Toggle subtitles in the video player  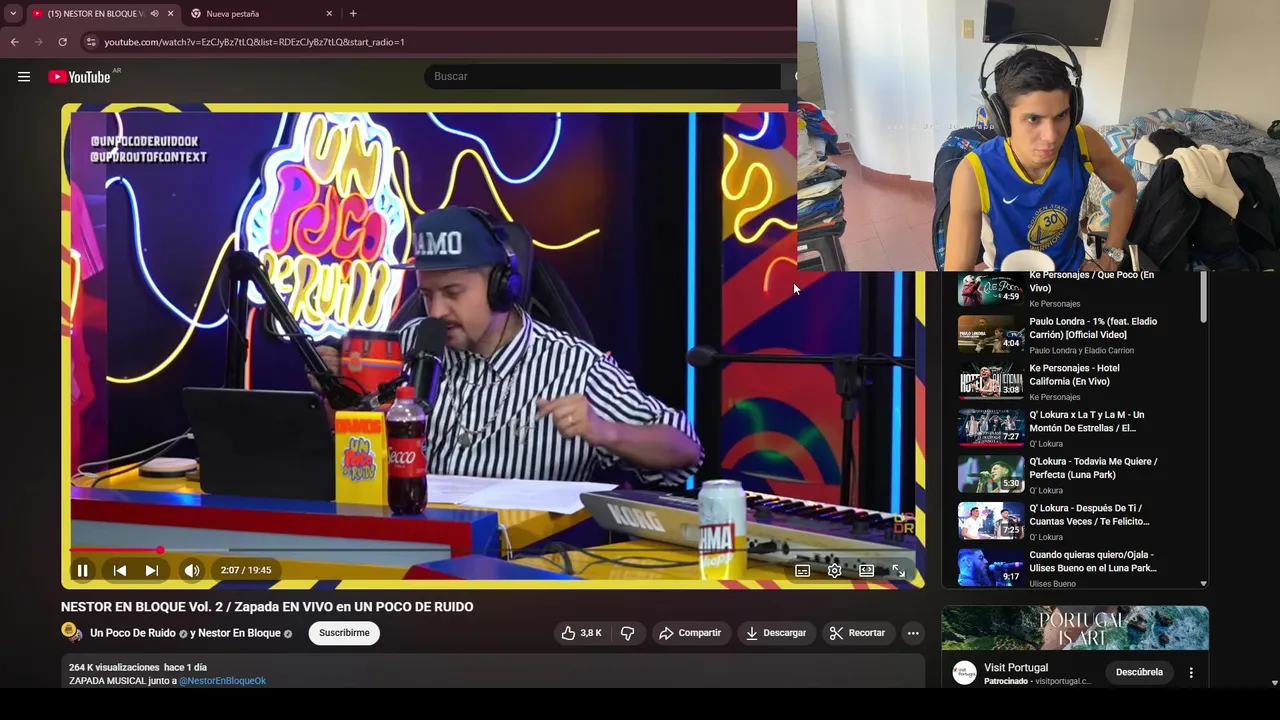(802, 570)
